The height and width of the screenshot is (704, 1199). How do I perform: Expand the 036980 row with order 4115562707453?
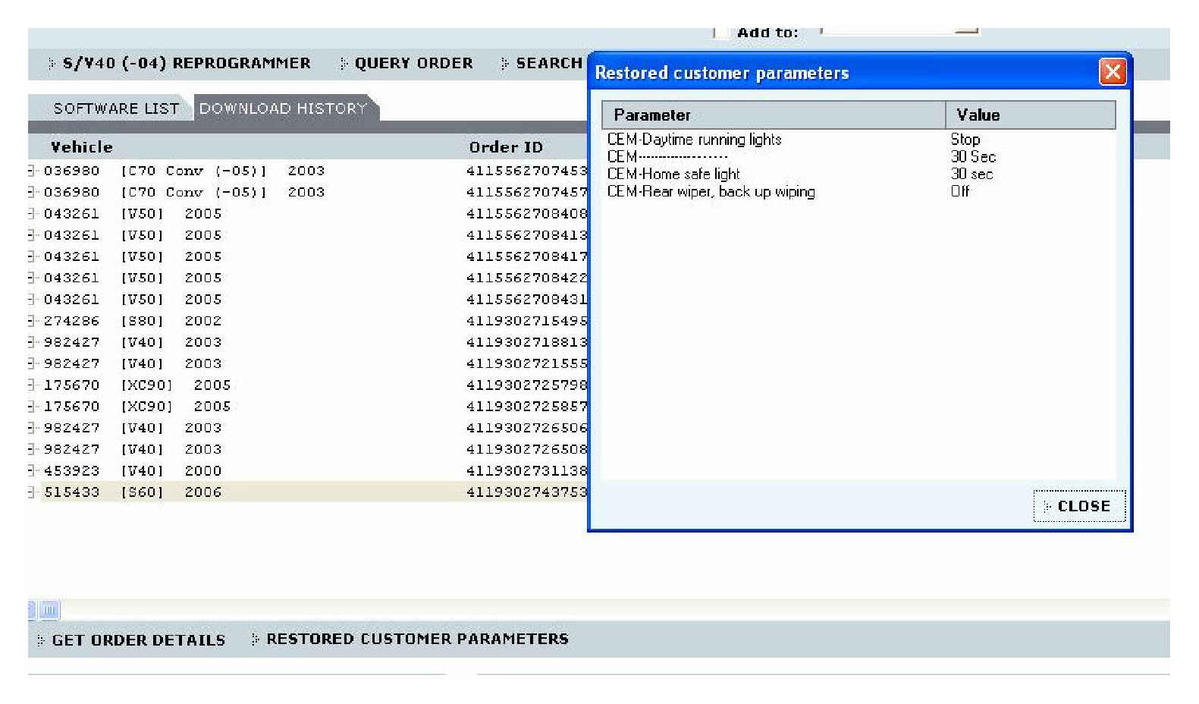click(x=32, y=171)
